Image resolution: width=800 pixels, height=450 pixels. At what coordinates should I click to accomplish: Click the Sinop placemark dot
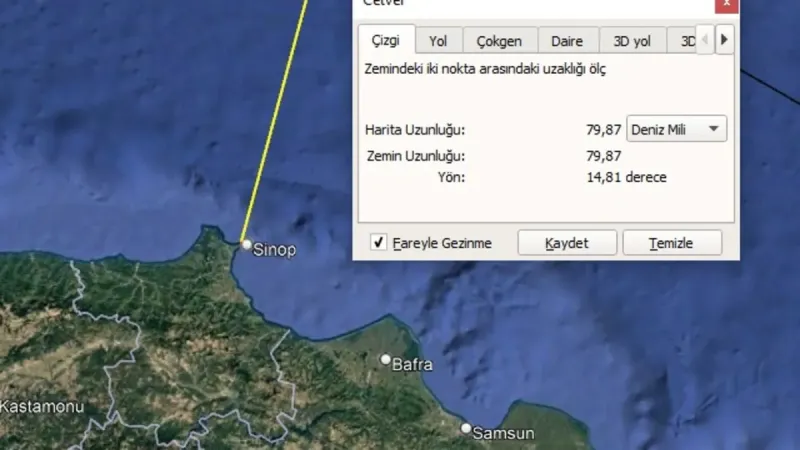[246, 245]
